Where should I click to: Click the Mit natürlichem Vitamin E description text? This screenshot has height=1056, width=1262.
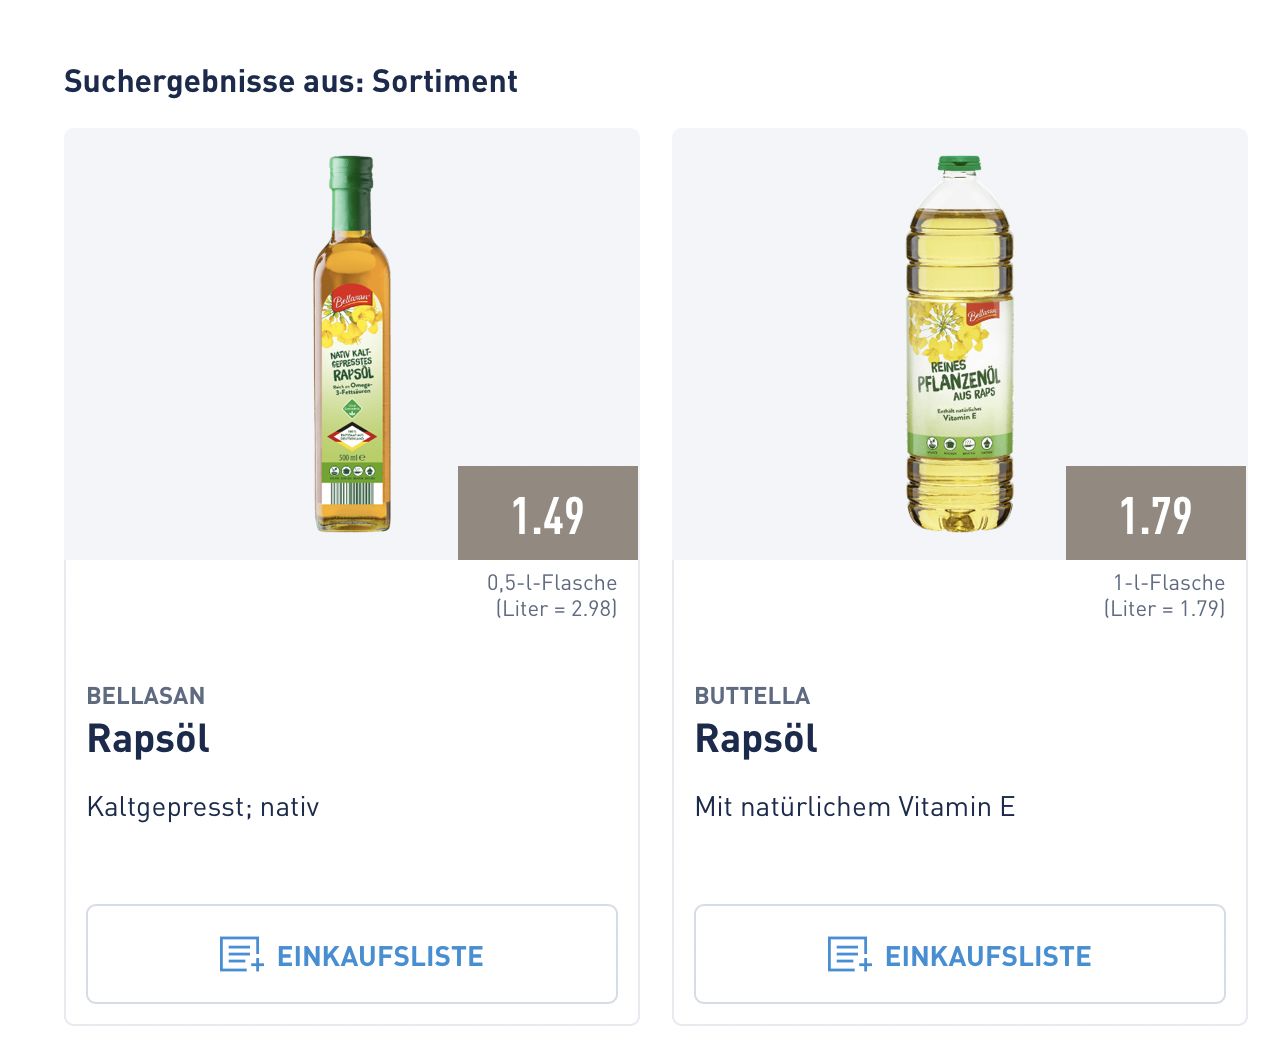click(856, 806)
